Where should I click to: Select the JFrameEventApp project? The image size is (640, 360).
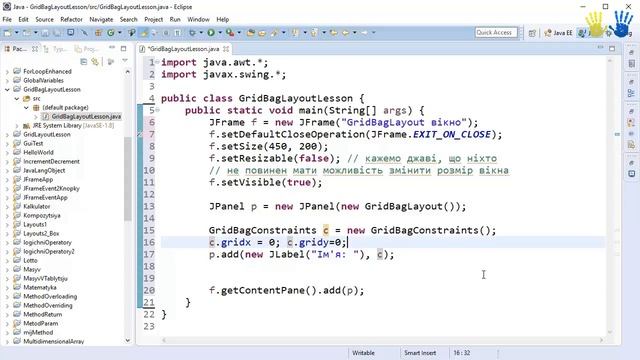pos(45,198)
